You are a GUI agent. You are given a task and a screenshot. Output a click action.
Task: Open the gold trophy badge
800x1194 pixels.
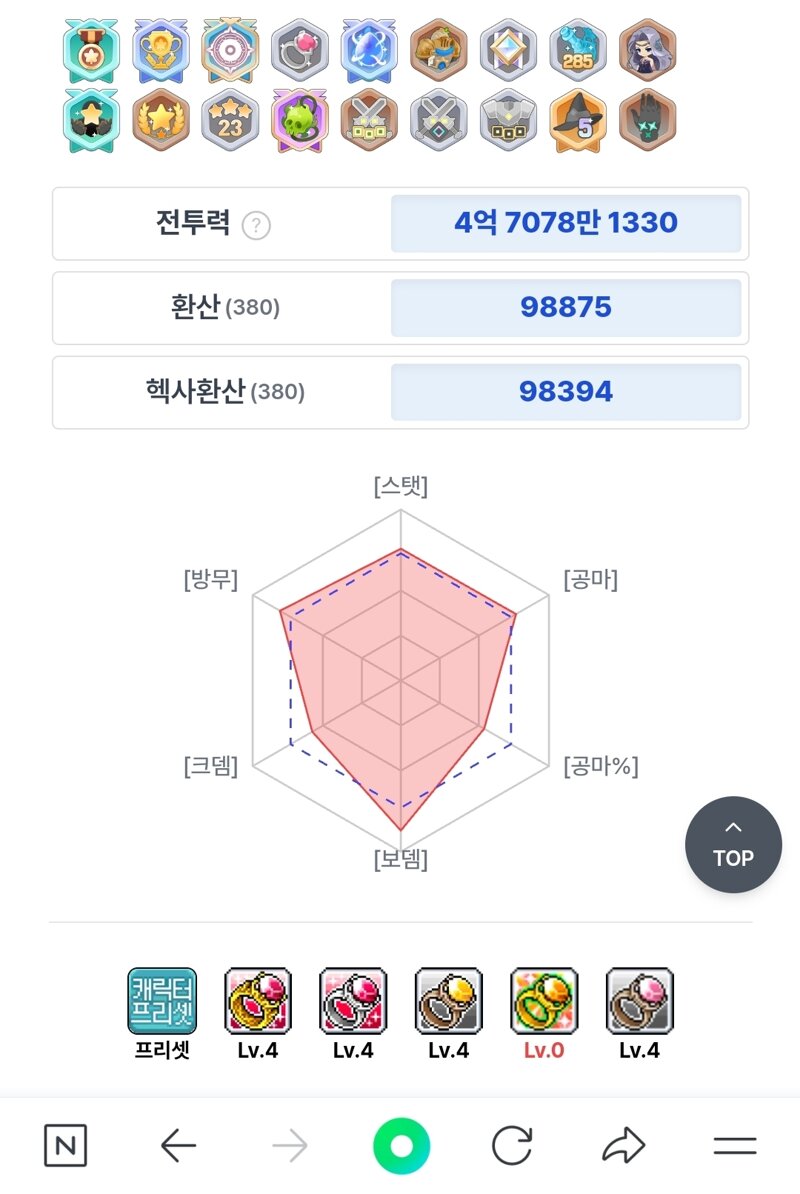[x=161, y=51]
